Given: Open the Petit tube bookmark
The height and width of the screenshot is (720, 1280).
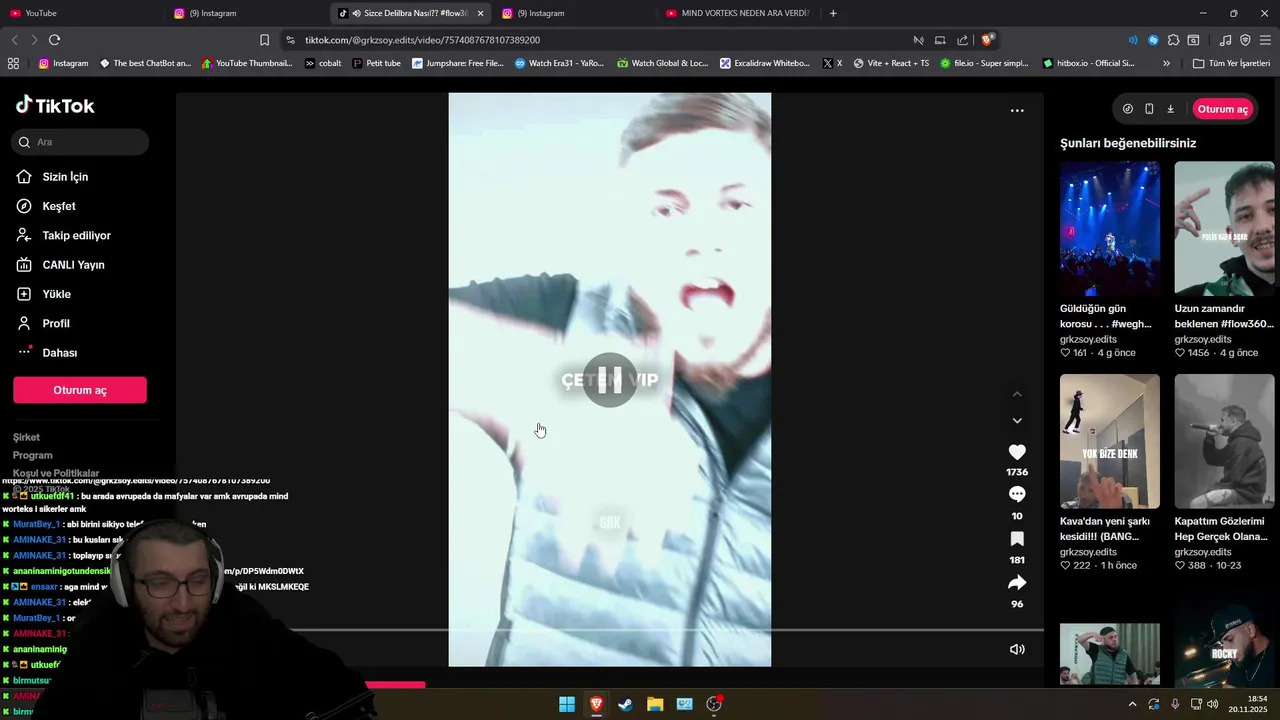Looking at the screenshot, I should pyautogui.click(x=376, y=63).
